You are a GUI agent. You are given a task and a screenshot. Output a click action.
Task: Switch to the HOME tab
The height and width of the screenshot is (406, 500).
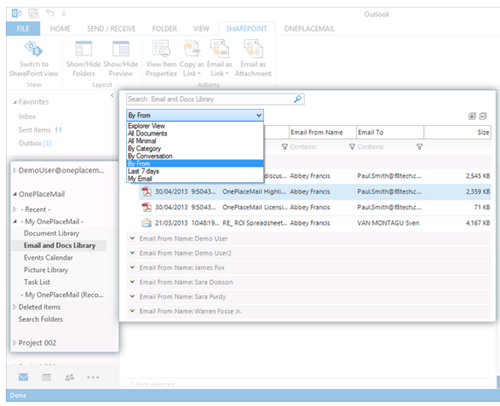(x=60, y=29)
